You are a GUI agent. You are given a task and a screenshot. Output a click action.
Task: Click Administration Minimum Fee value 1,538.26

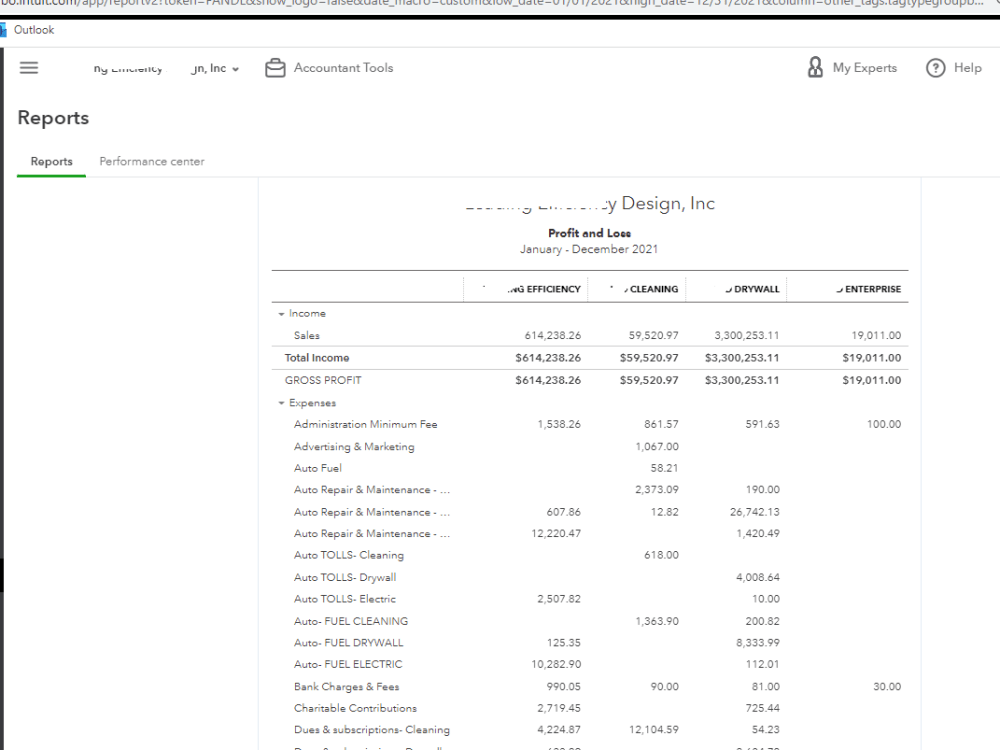pos(559,424)
